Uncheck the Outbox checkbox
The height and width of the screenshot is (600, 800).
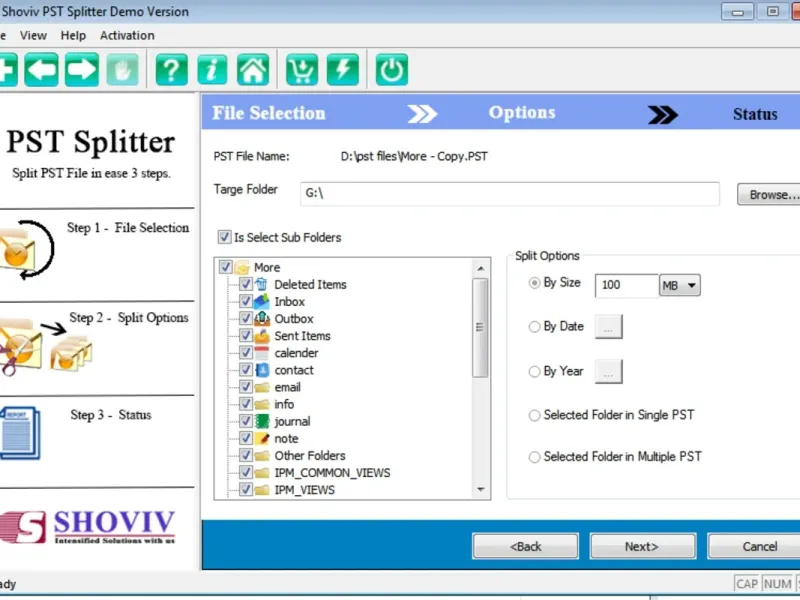(245, 318)
